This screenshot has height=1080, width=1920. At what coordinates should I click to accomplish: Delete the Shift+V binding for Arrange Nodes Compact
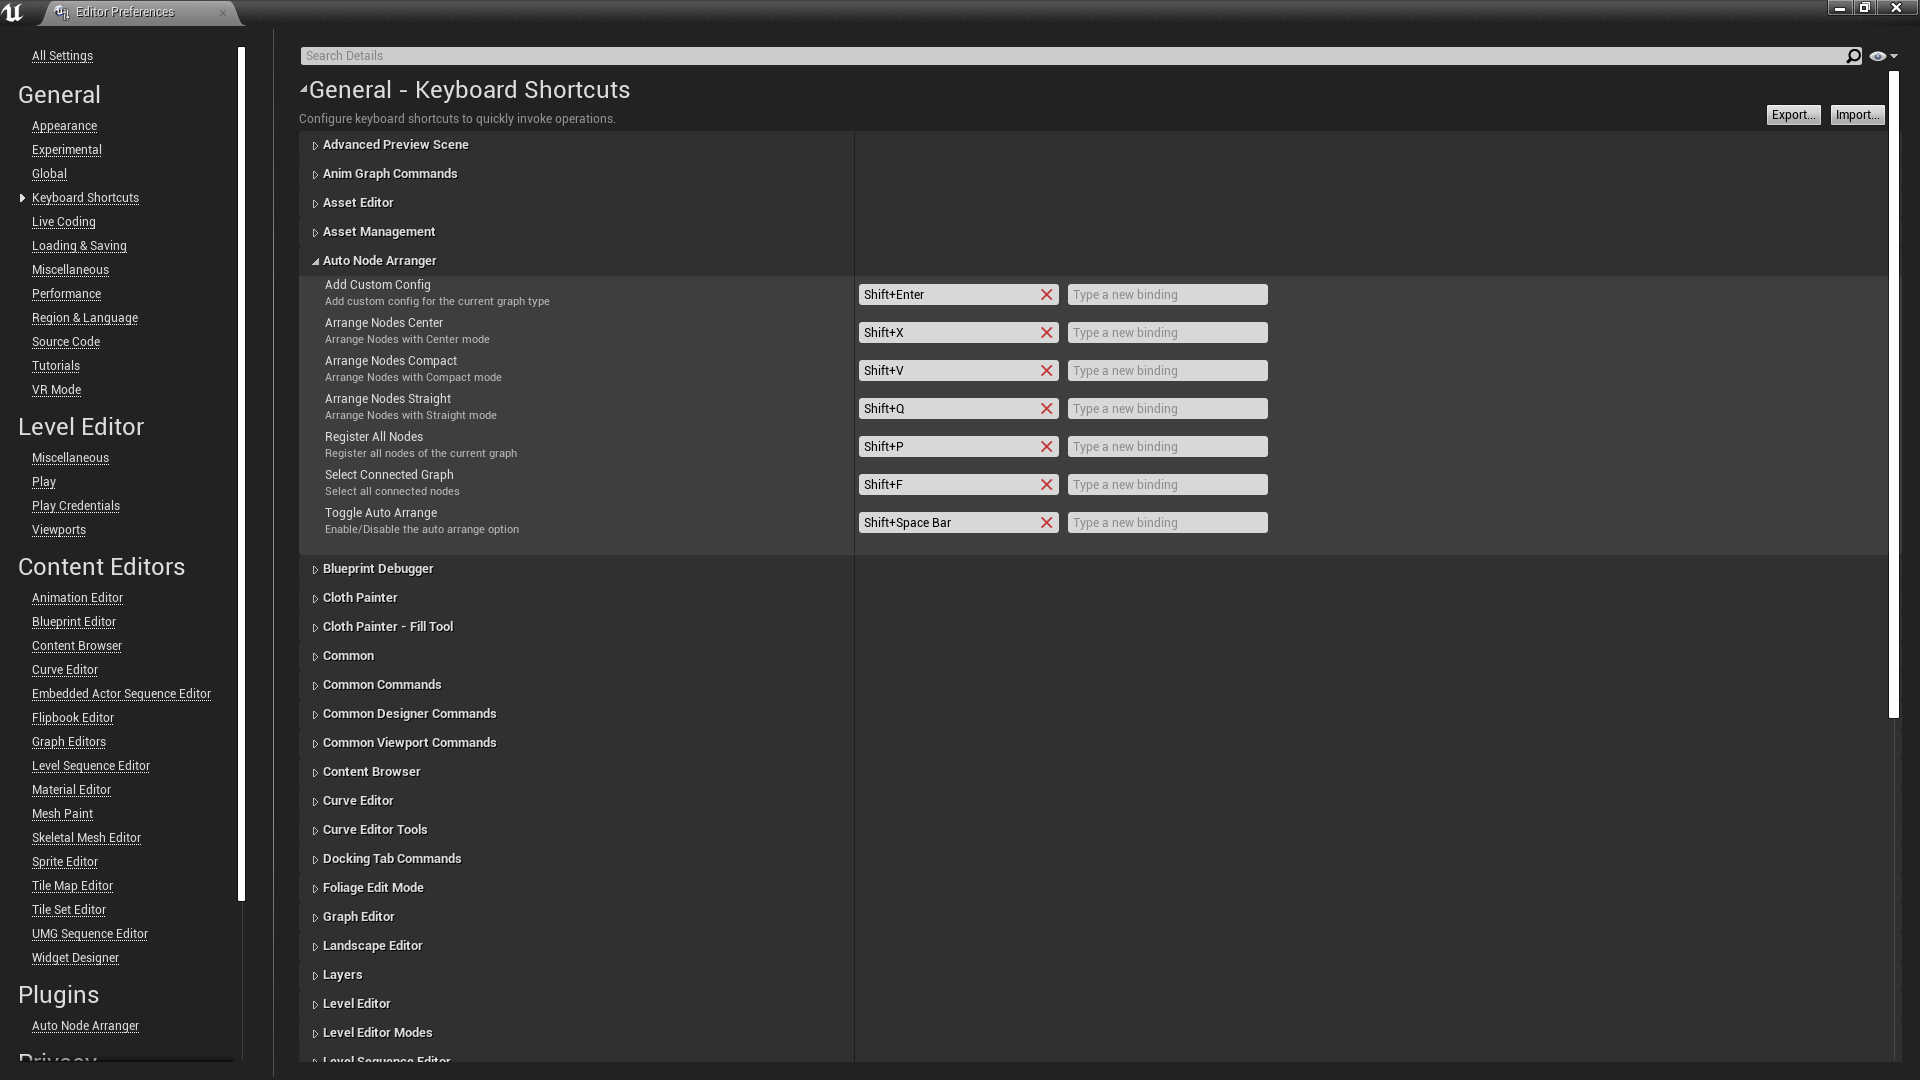[1046, 371]
